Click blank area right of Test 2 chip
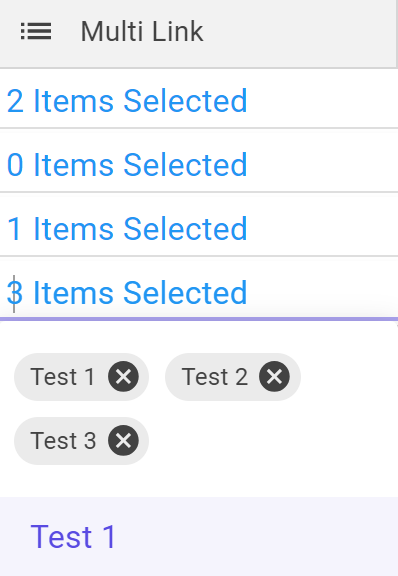Screen dimensions: 398x576 point(348,377)
